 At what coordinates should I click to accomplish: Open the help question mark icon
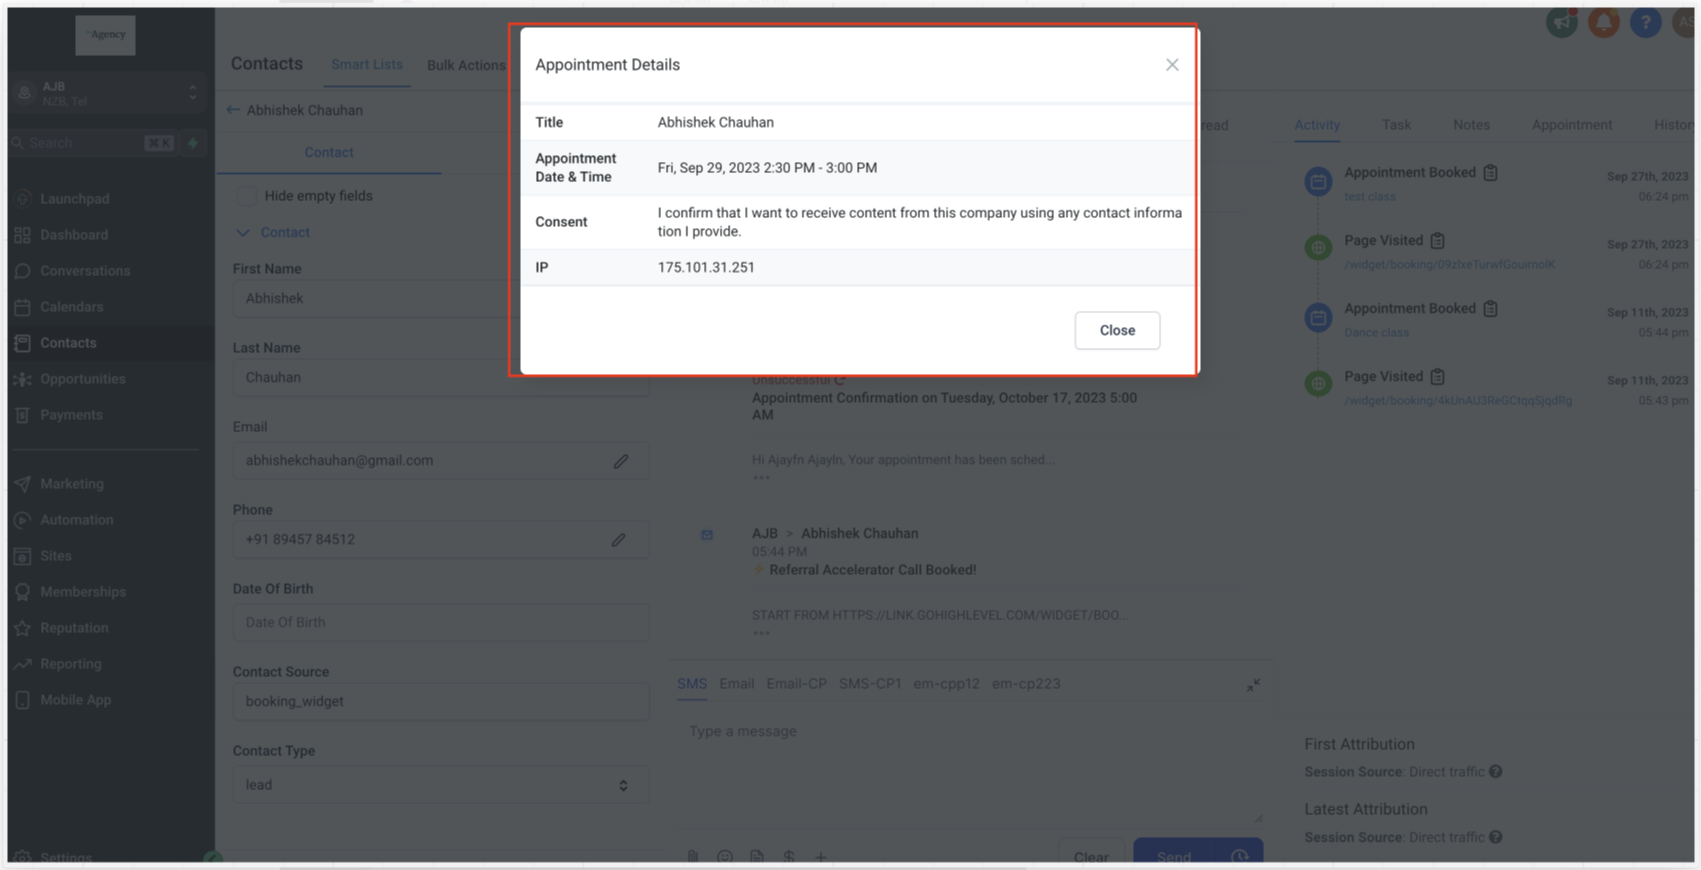pos(1645,22)
